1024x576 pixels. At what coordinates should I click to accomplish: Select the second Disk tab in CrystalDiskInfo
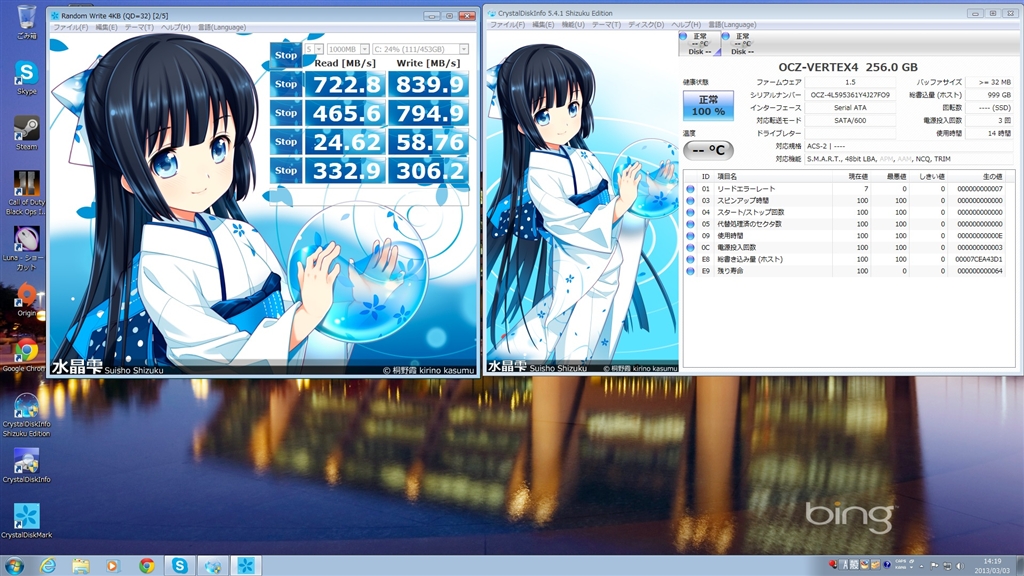pos(743,44)
